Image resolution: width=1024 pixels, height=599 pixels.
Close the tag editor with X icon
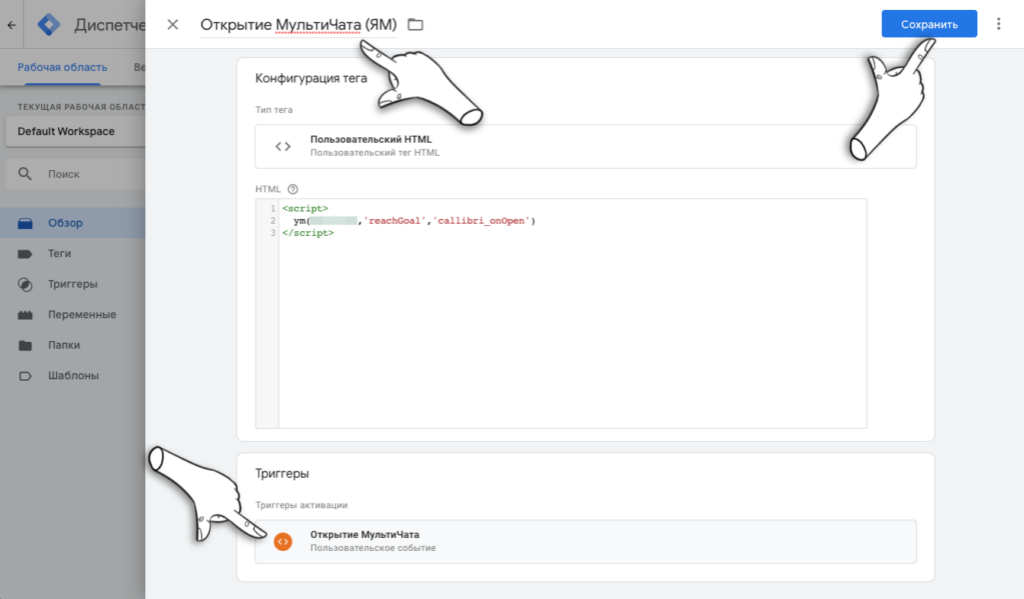(173, 24)
